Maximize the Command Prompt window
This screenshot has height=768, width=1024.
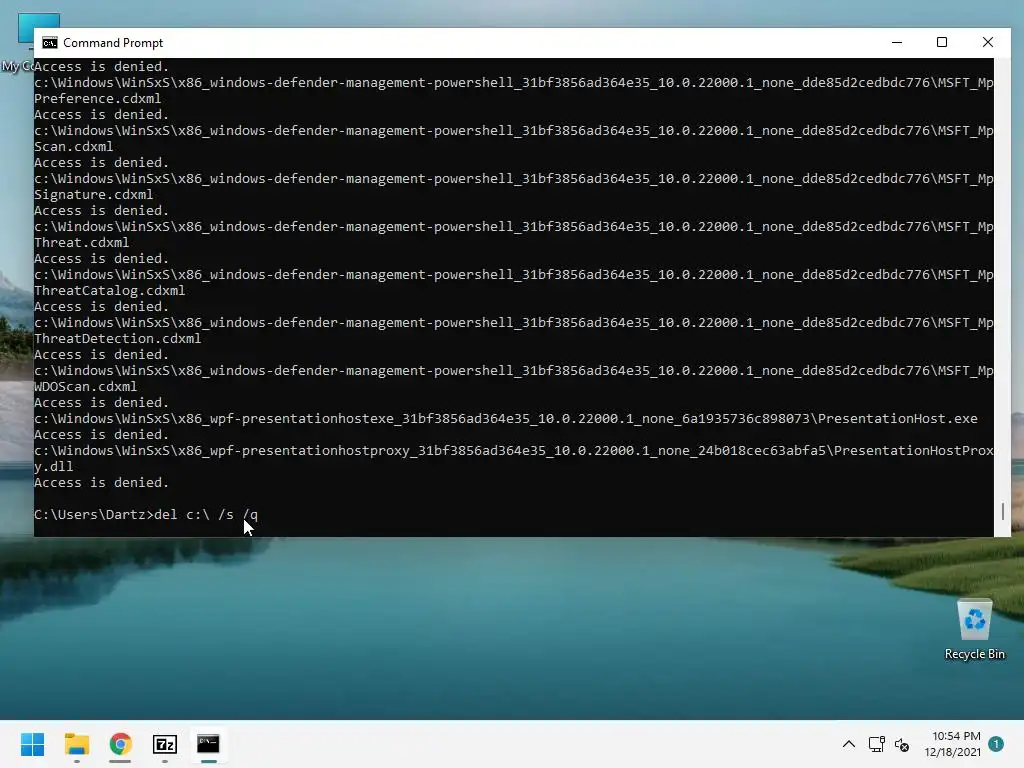point(942,42)
